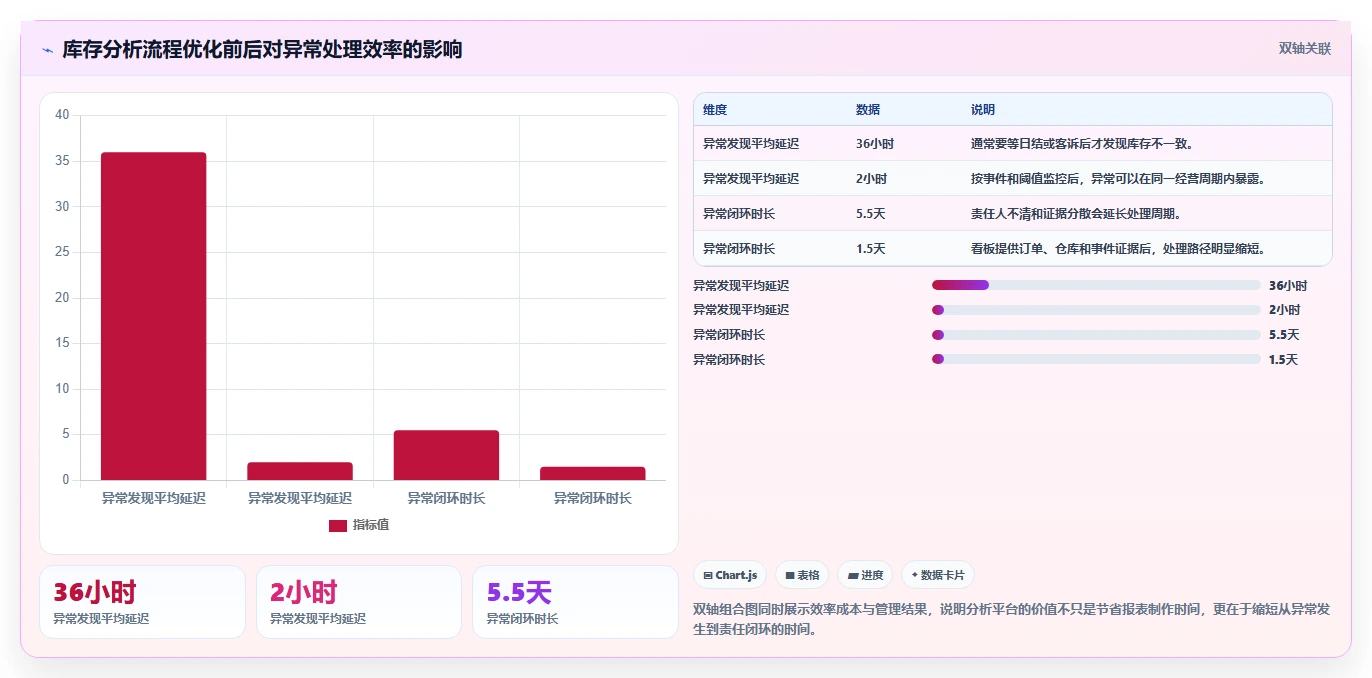Click the y-axis label 10
The width and height of the screenshot is (1372, 678).
[62, 389]
